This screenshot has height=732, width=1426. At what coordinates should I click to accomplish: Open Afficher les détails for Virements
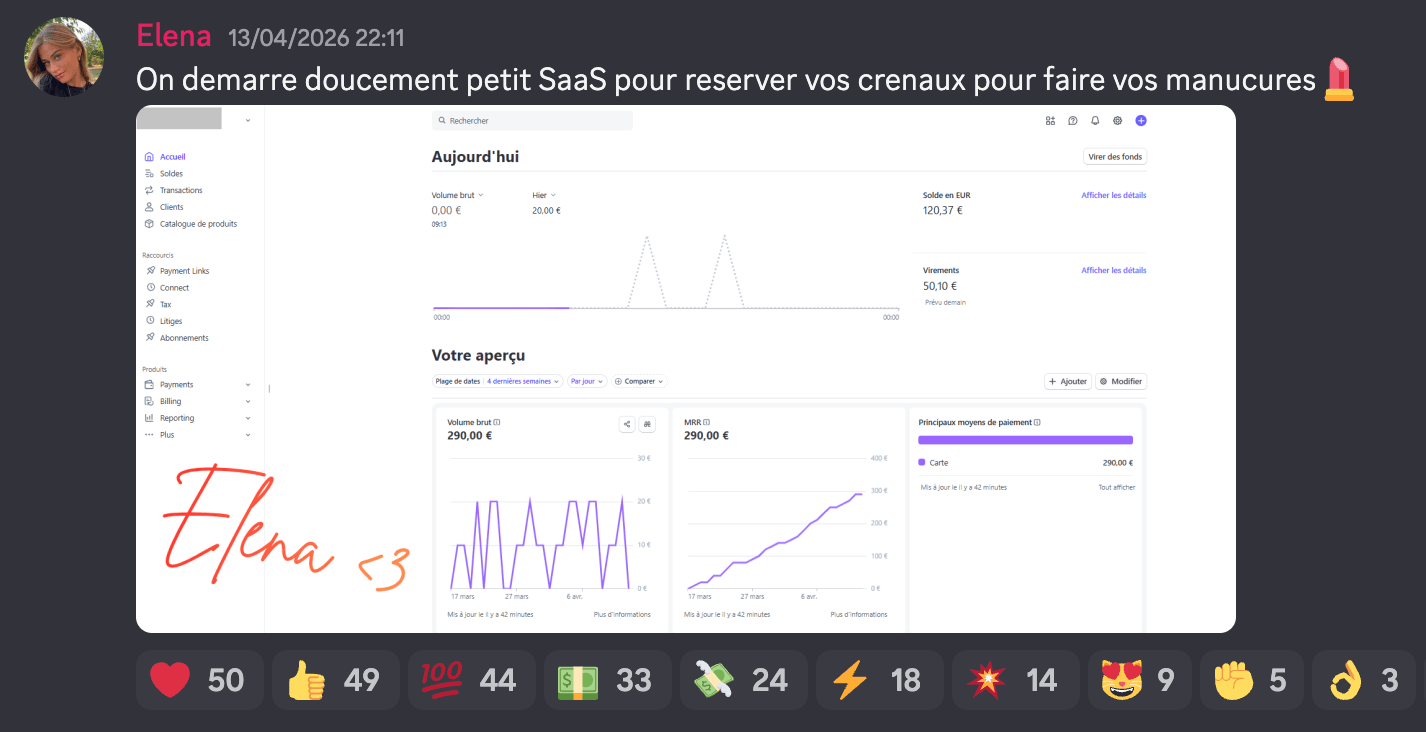[x=1114, y=270]
